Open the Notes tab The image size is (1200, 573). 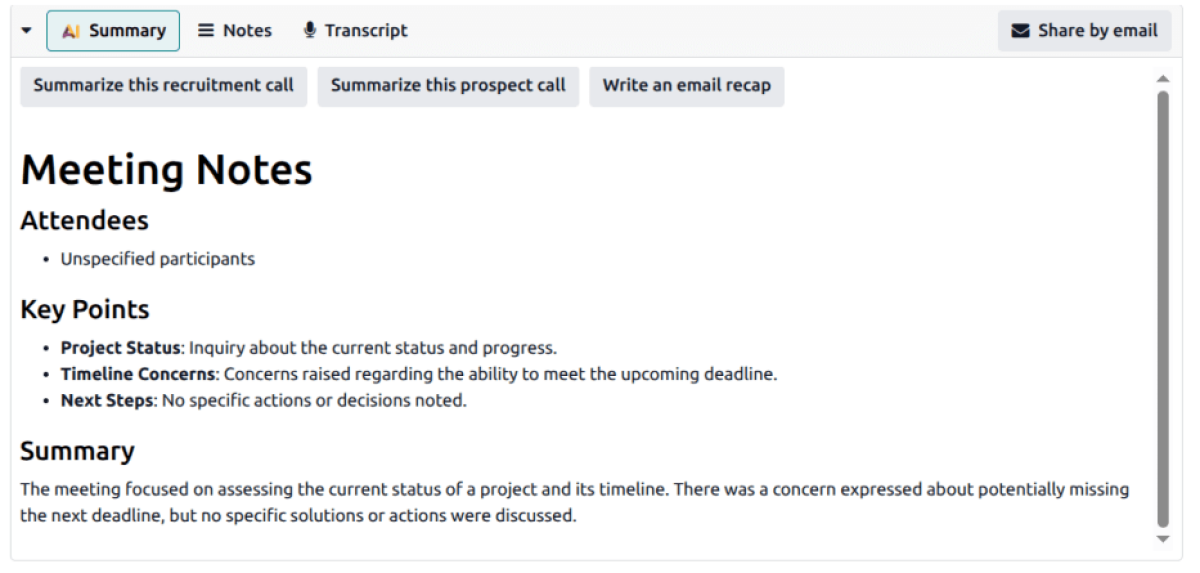(x=235, y=31)
